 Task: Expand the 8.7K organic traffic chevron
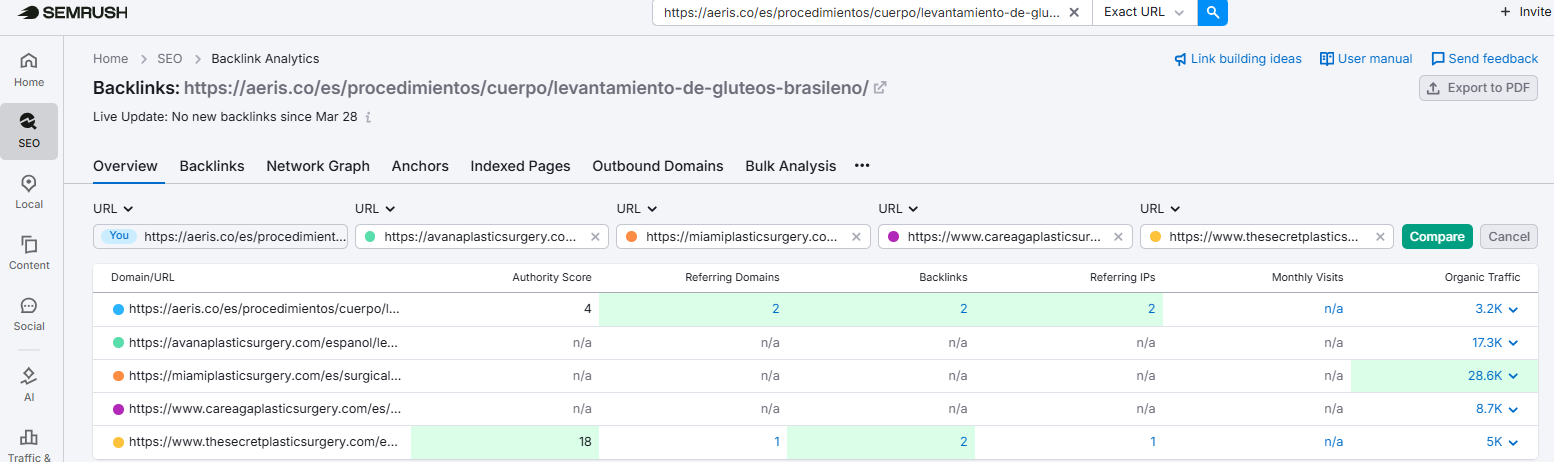pyautogui.click(x=1513, y=409)
